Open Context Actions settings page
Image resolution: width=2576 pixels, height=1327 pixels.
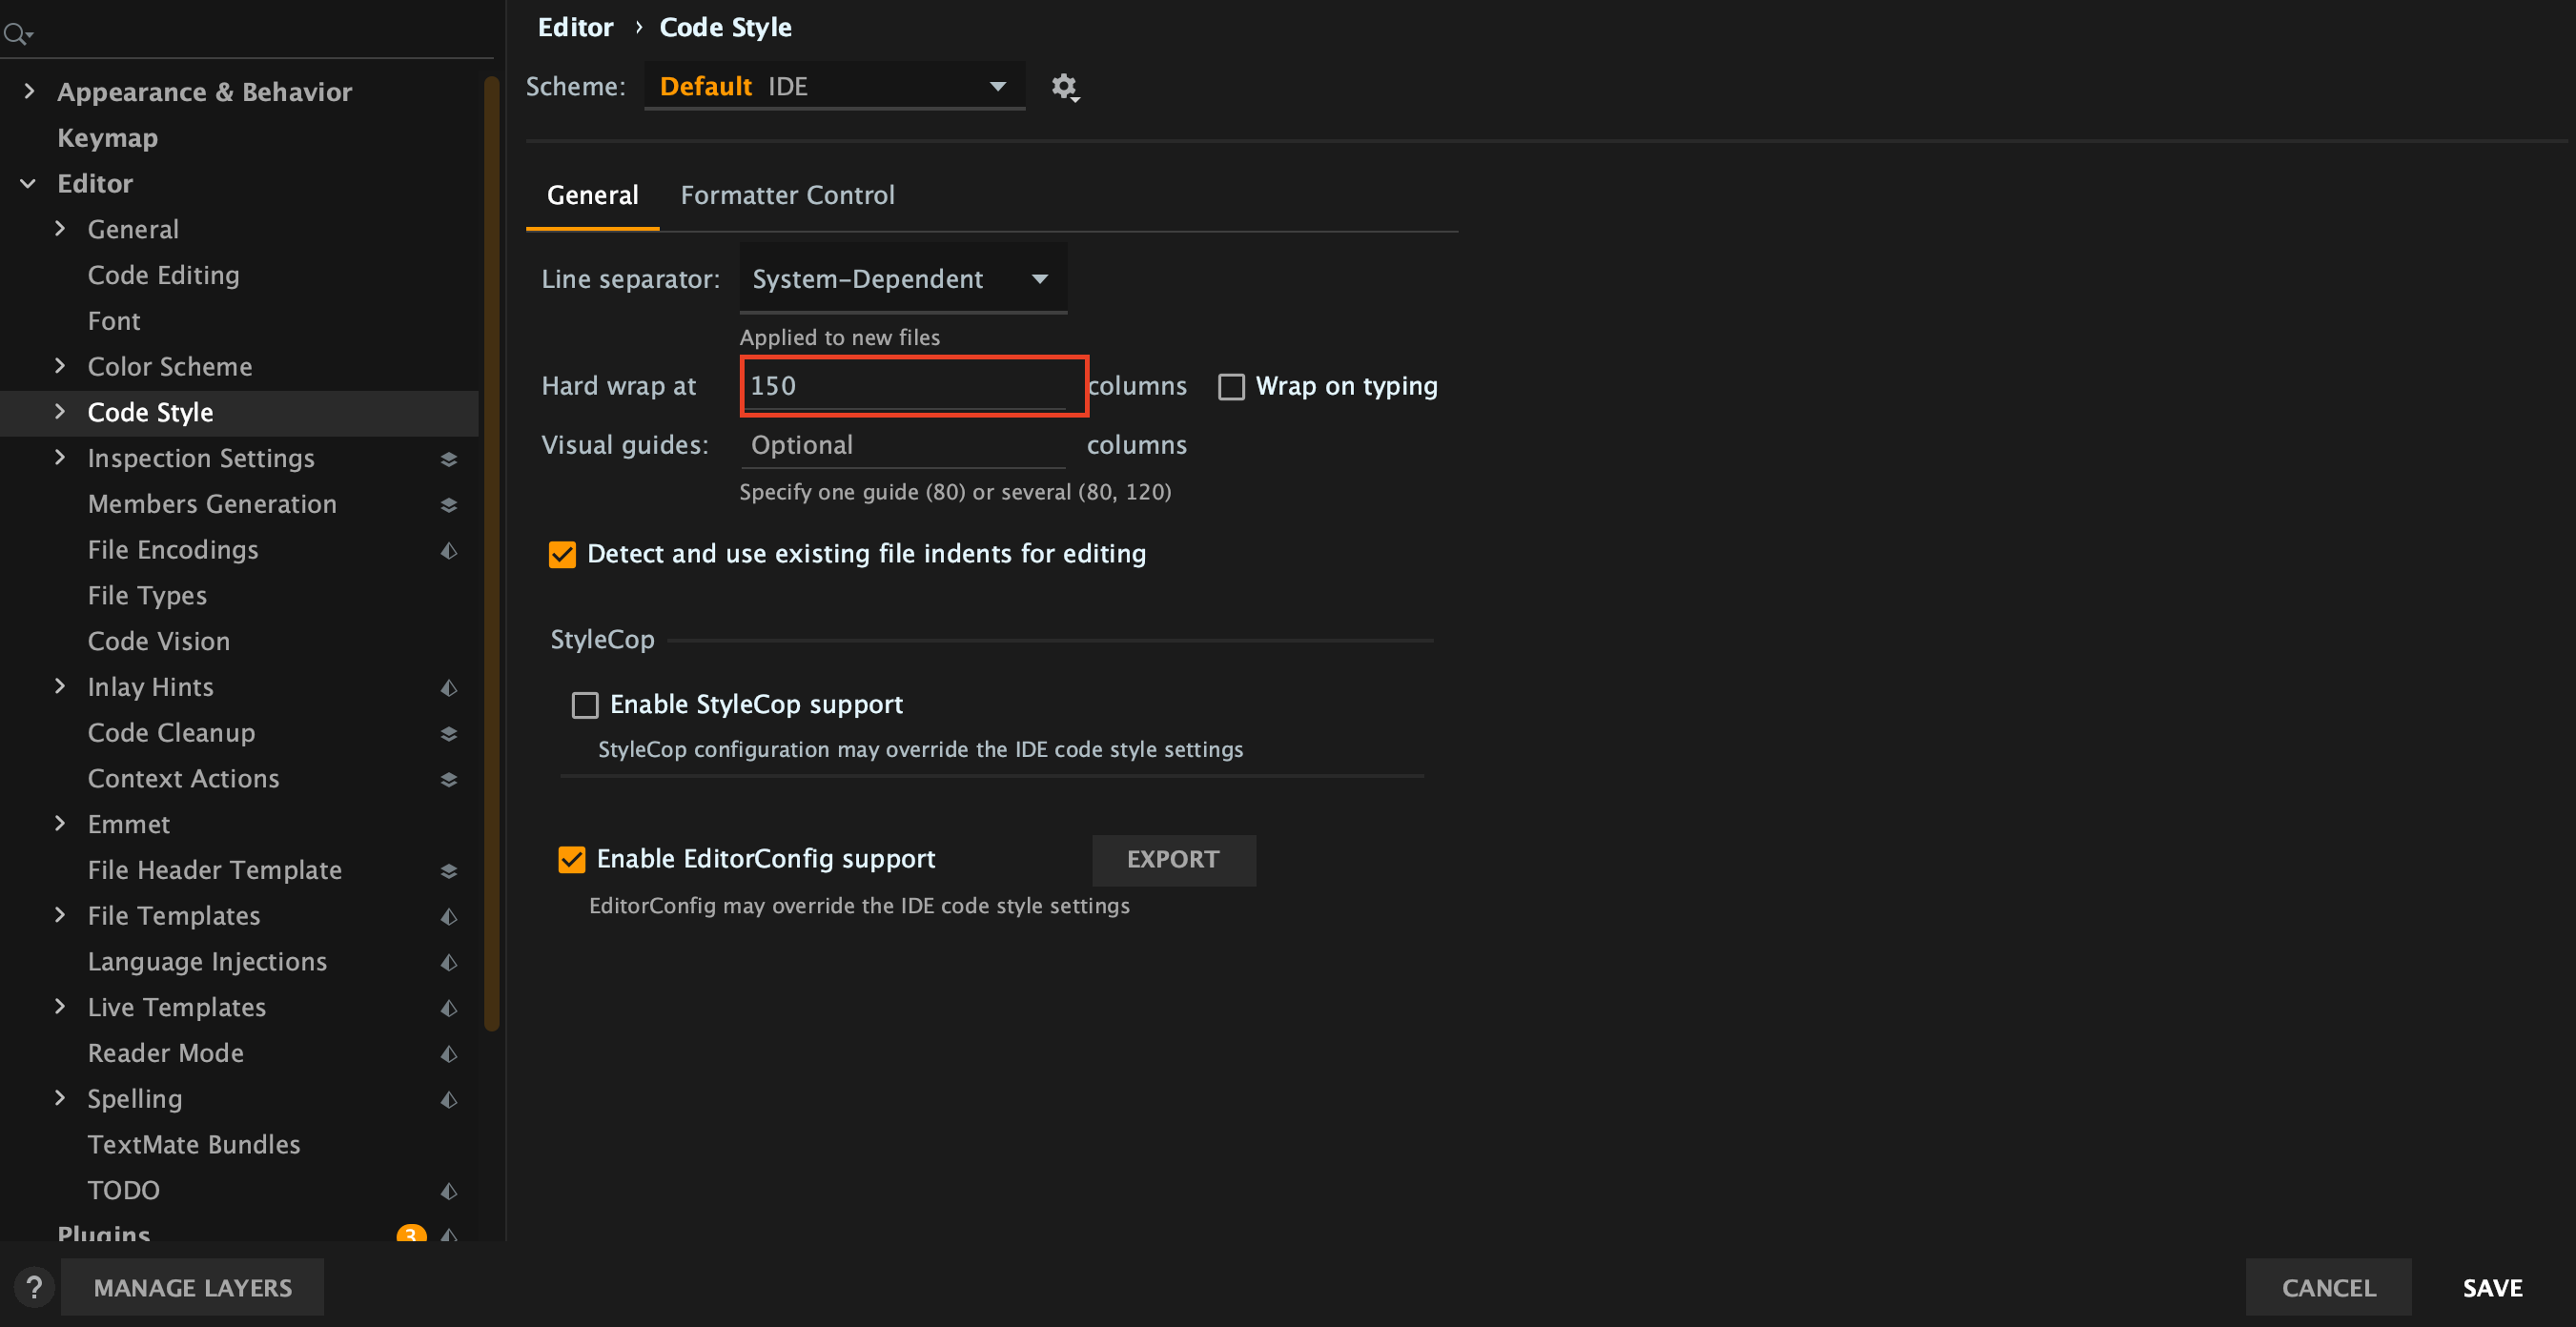coord(183,780)
